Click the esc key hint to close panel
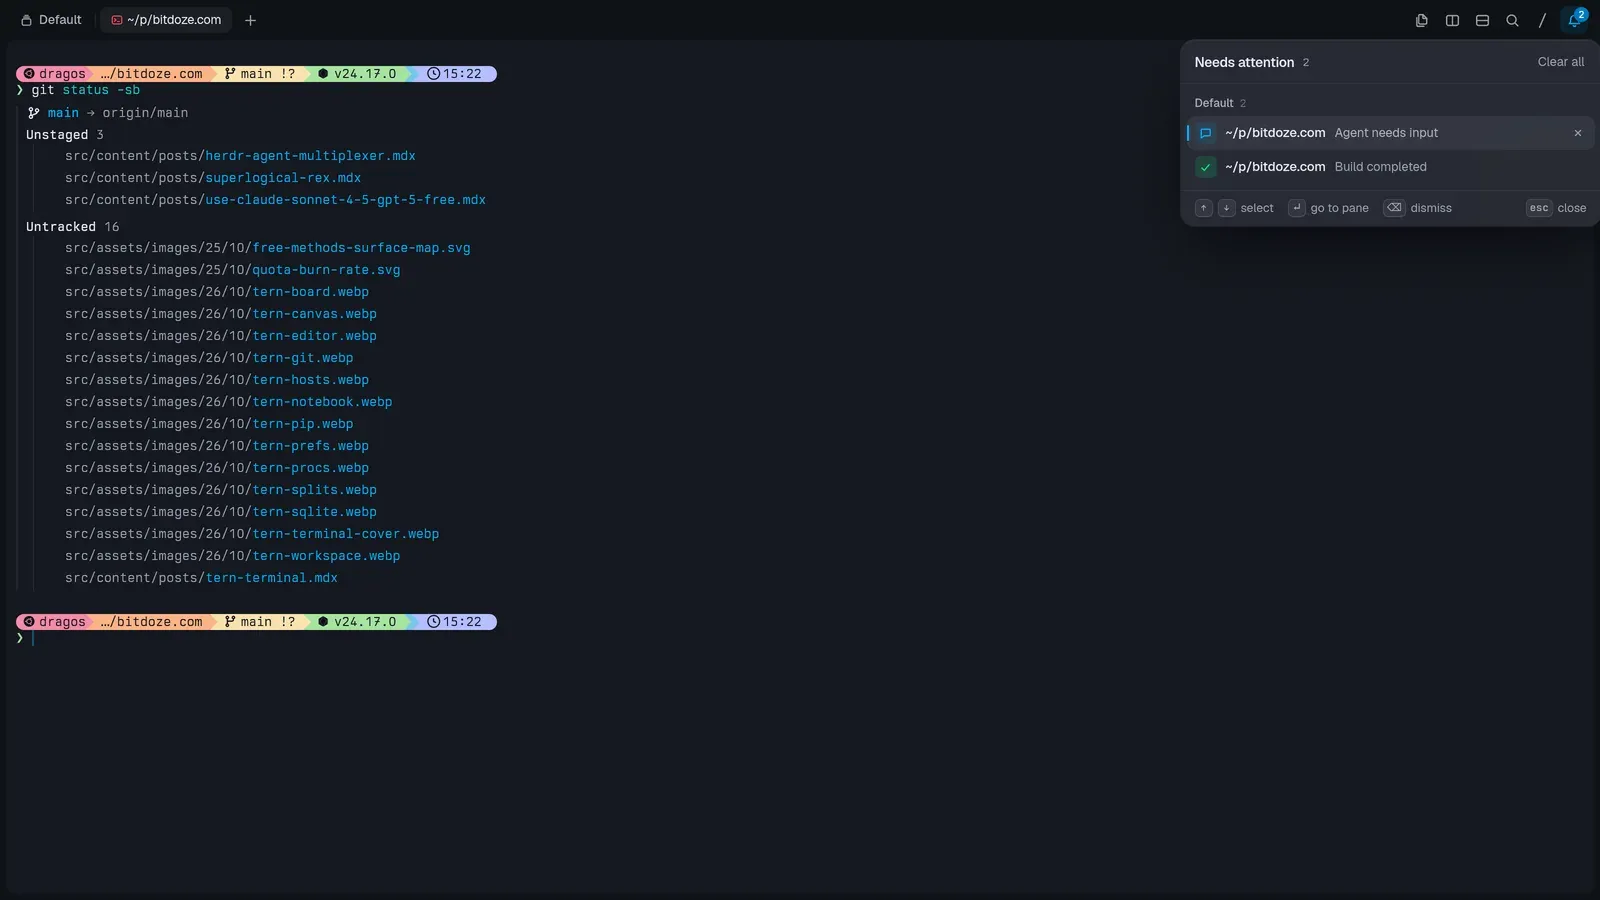1600x900 pixels. point(1539,208)
